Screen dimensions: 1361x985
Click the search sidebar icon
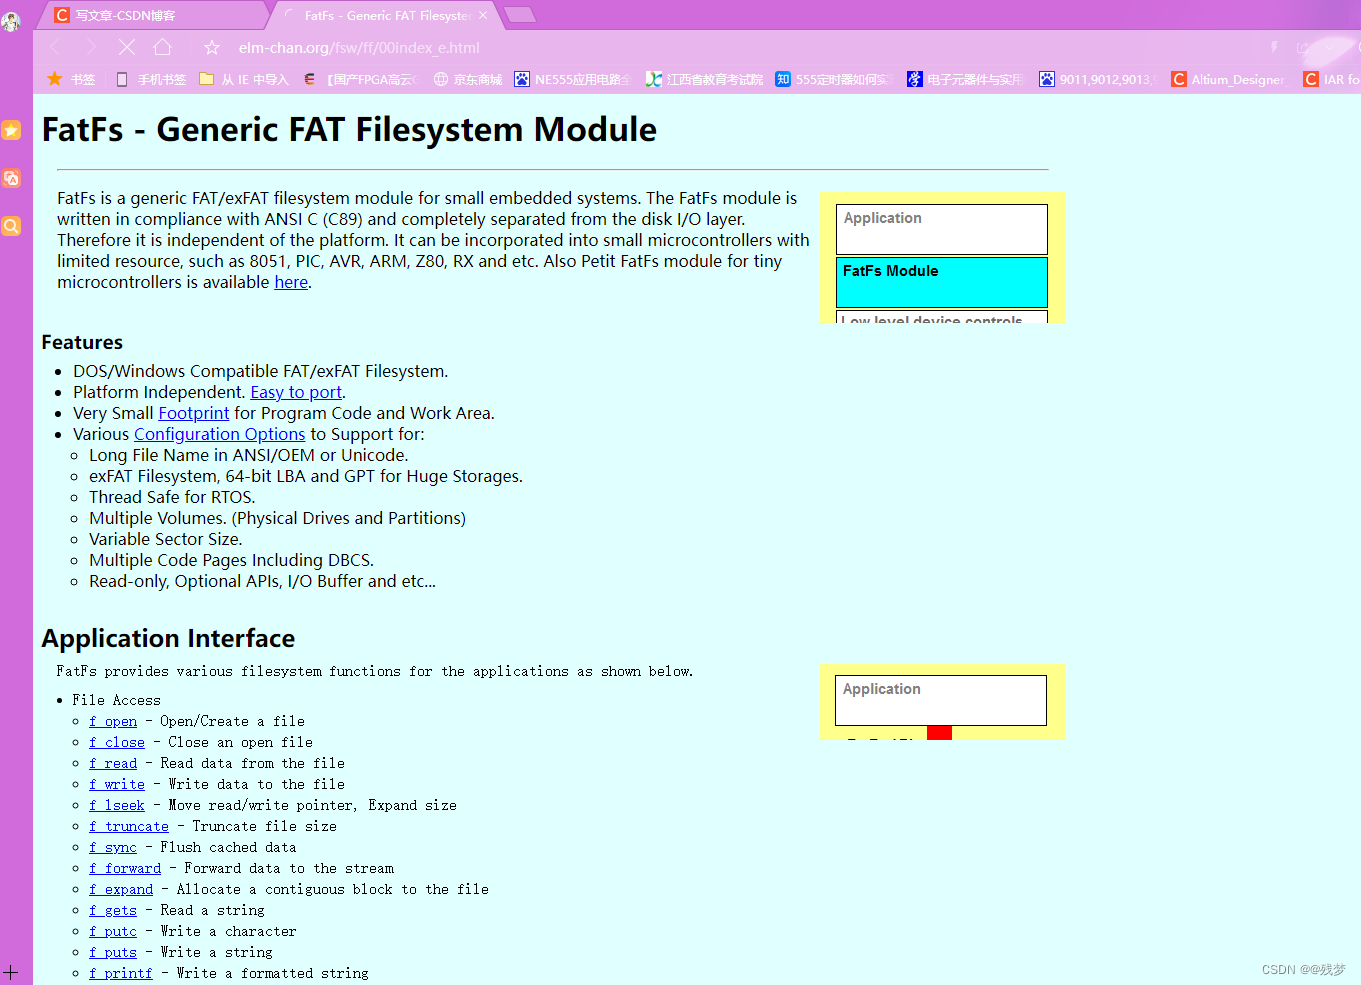point(11,226)
